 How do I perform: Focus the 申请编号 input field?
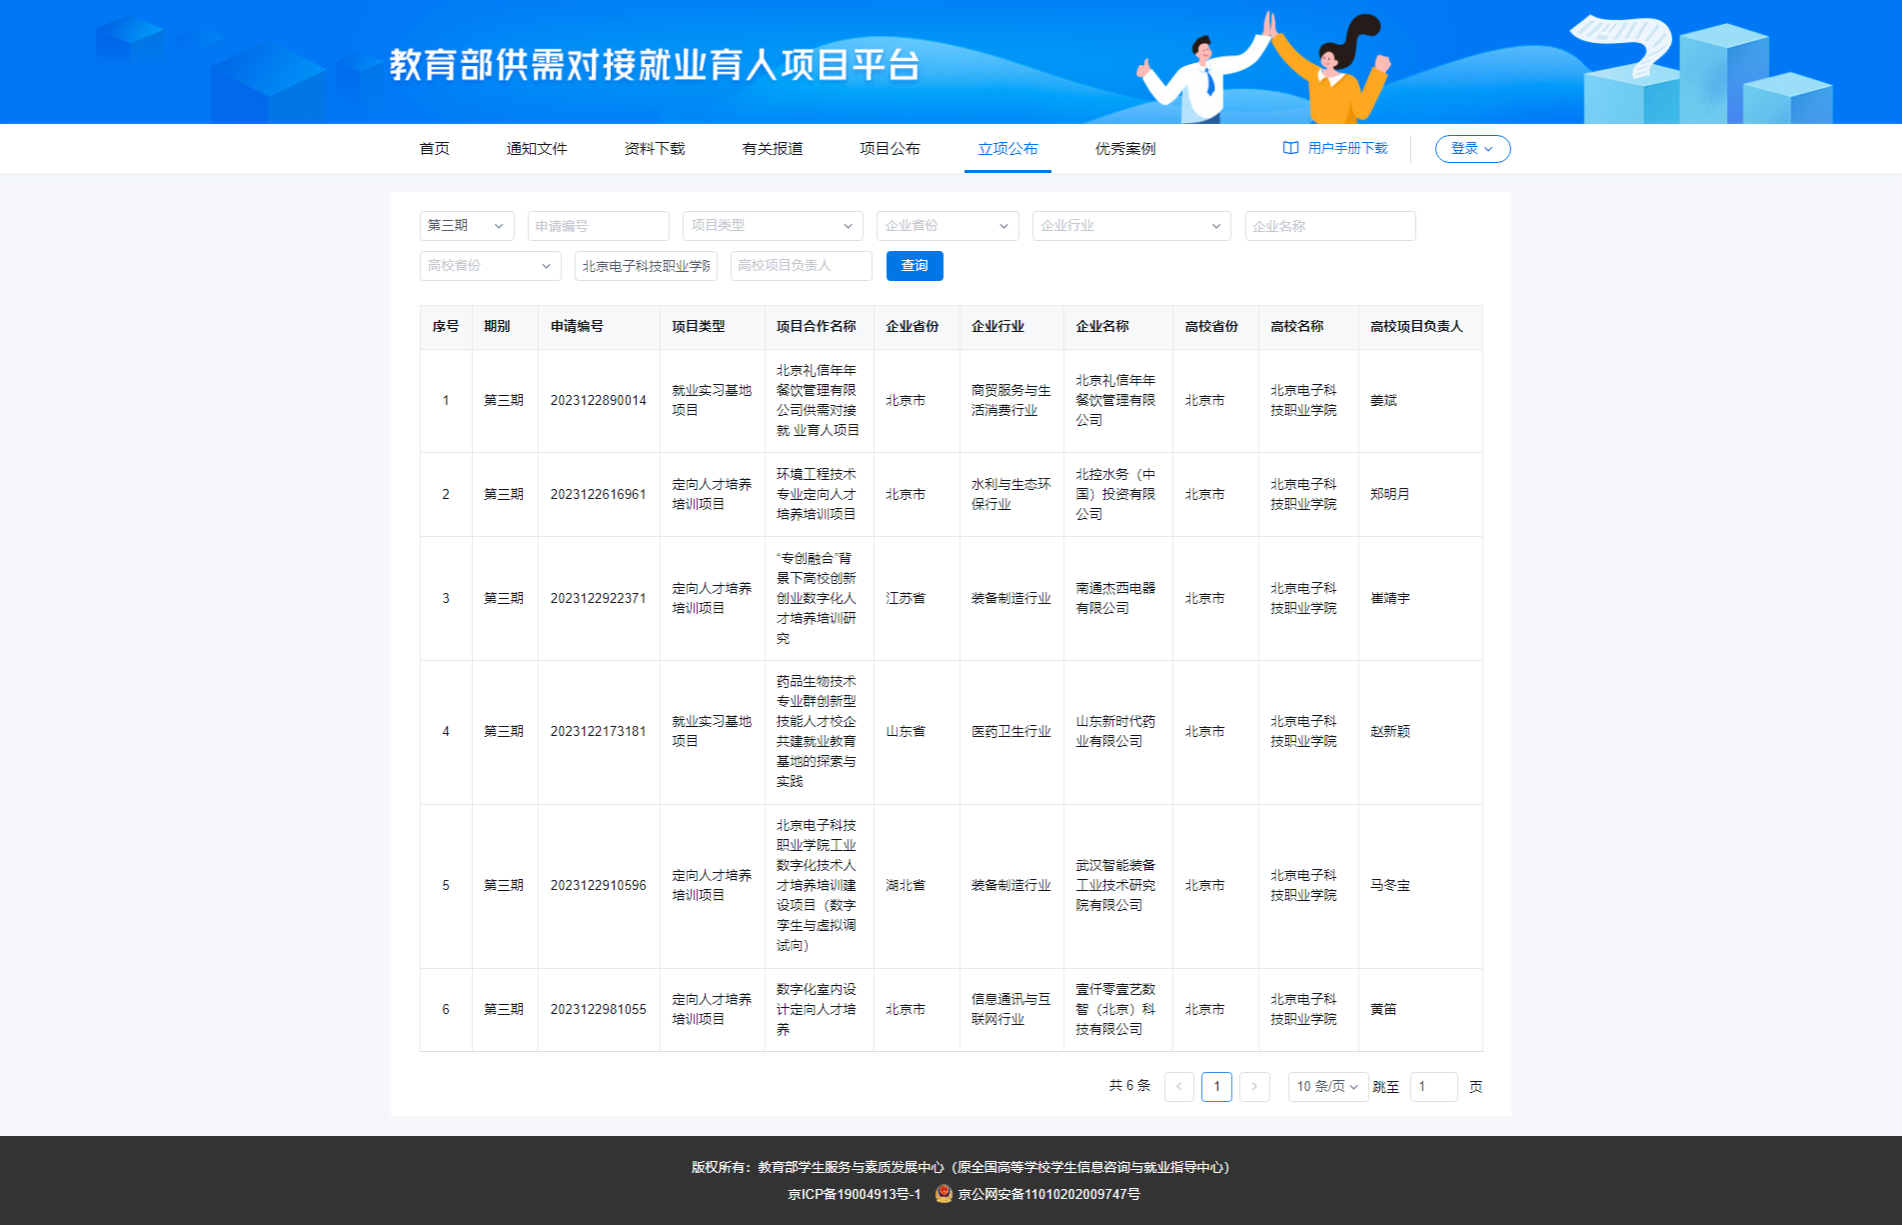coord(598,226)
